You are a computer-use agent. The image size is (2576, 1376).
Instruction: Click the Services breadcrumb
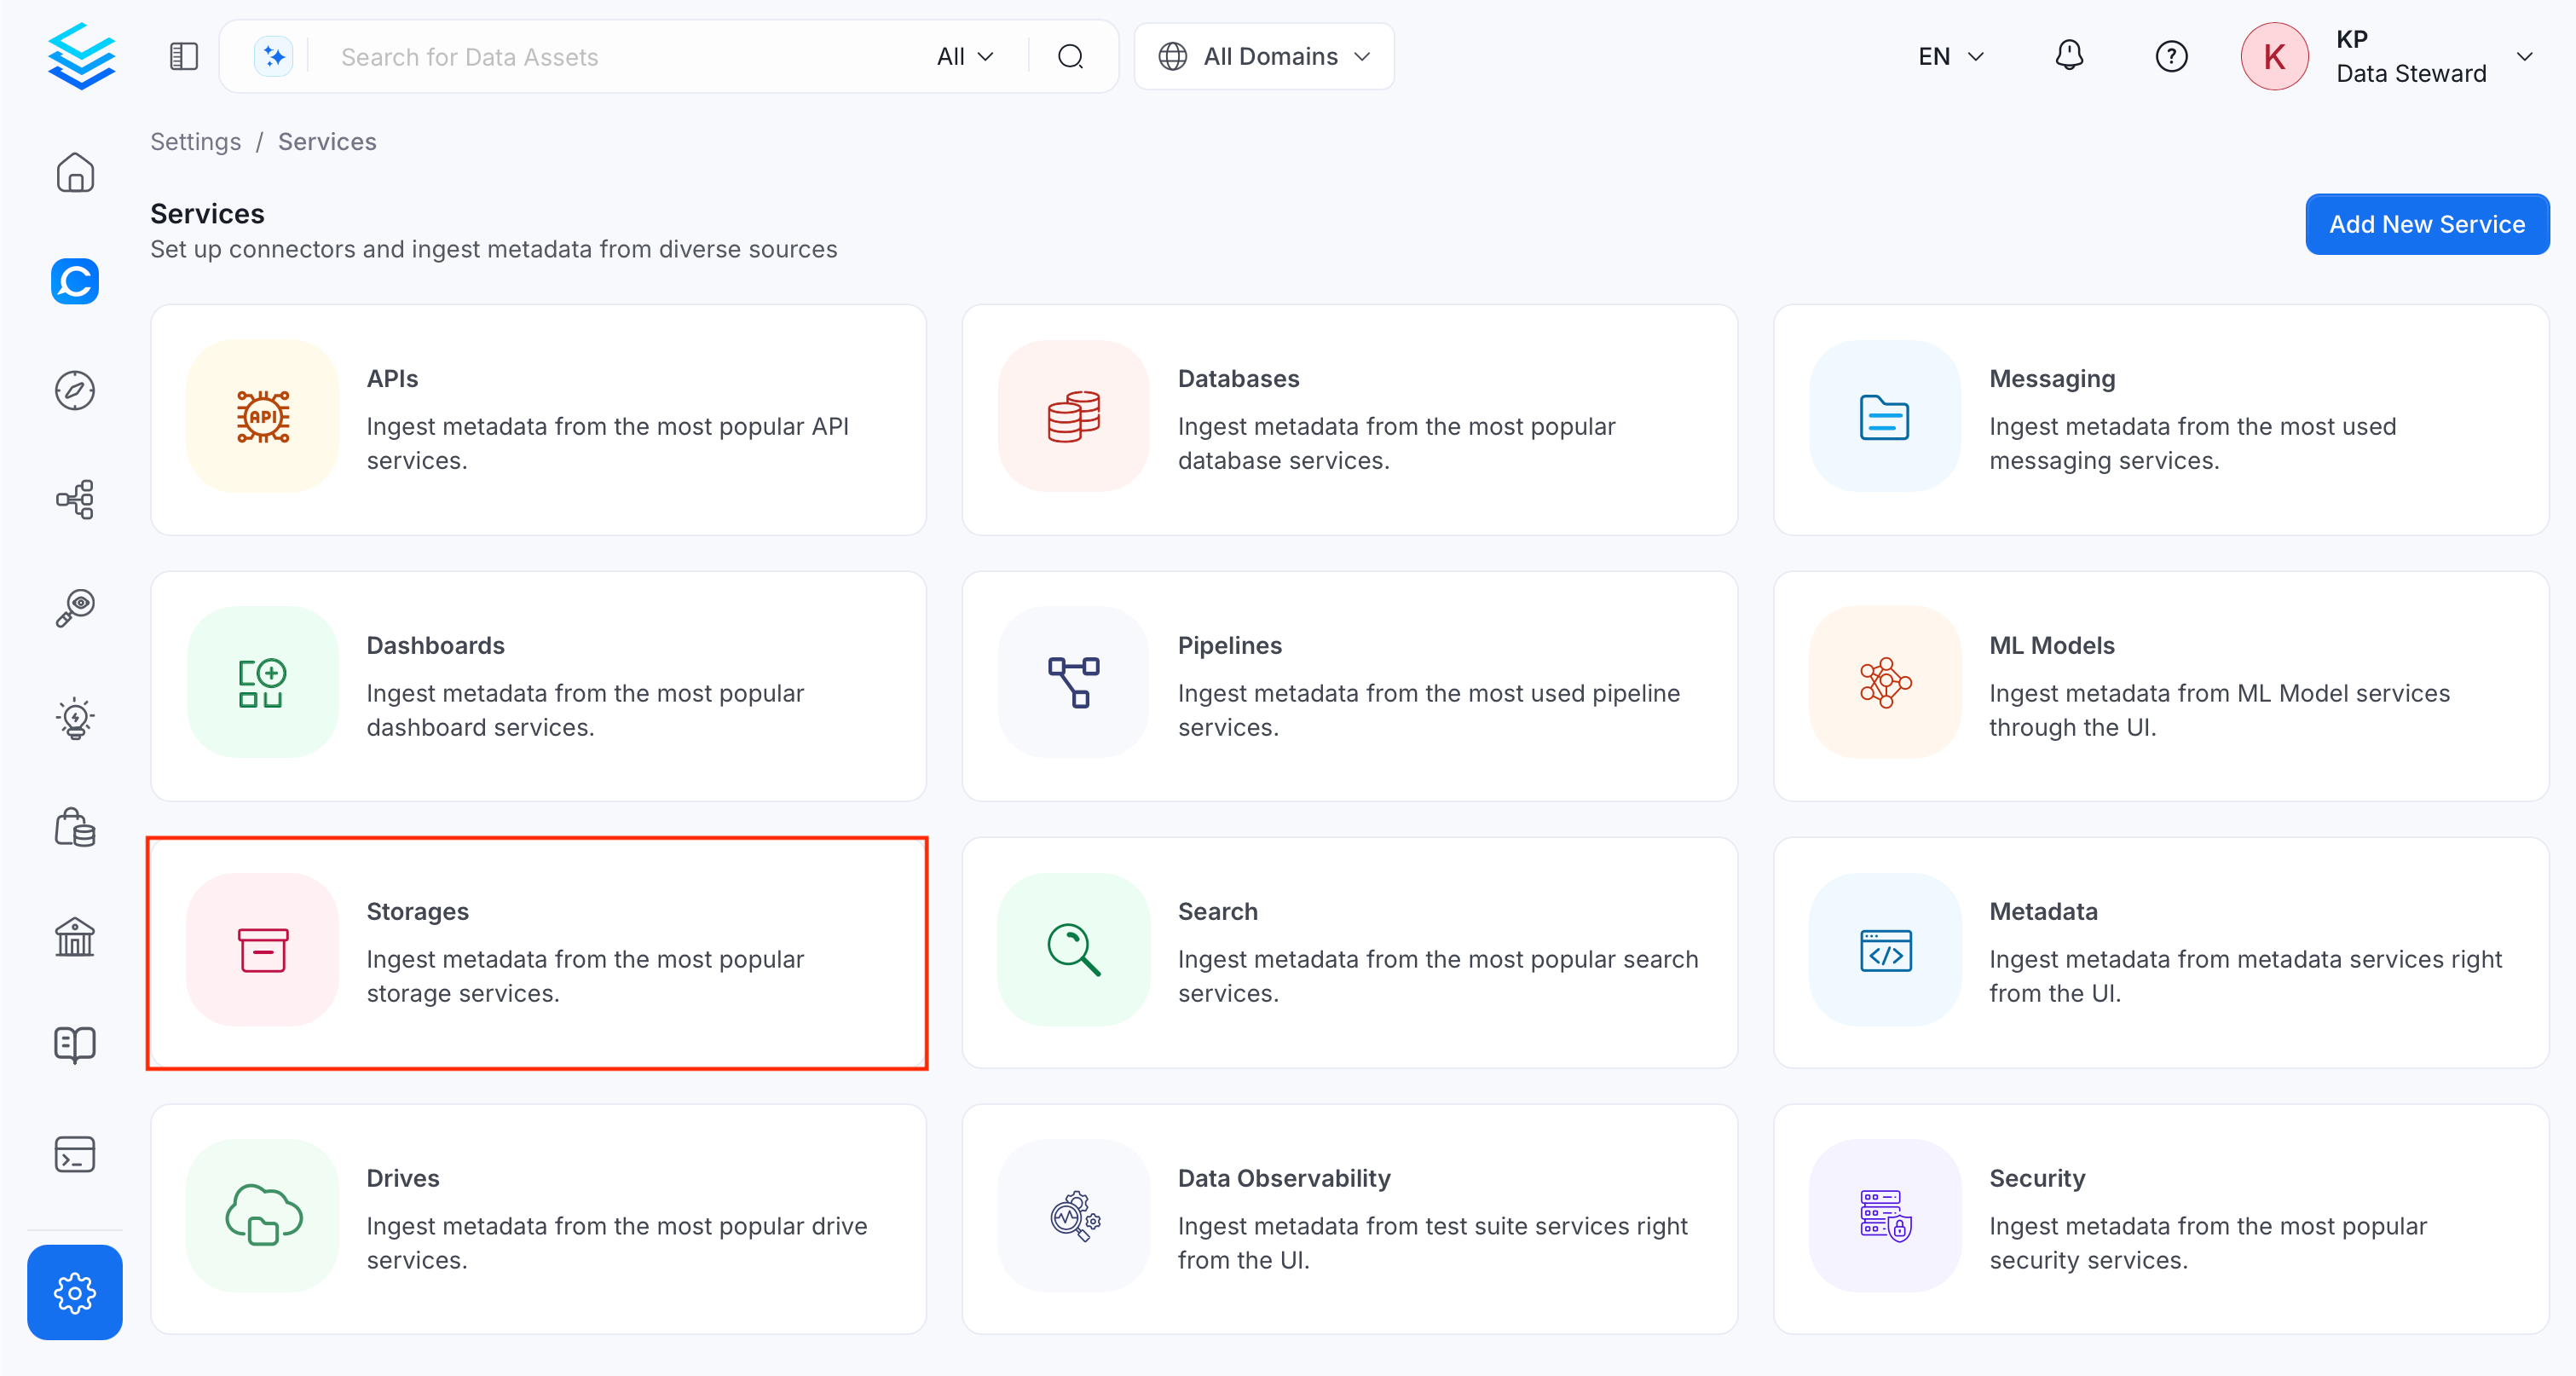[327, 142]
